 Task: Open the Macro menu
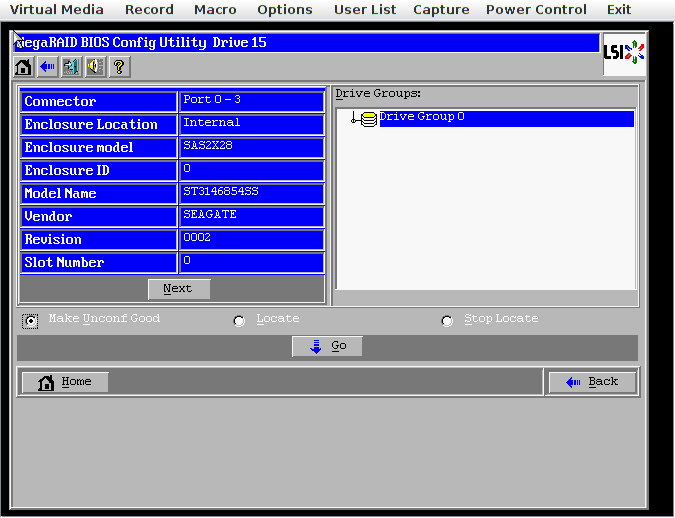215,9
